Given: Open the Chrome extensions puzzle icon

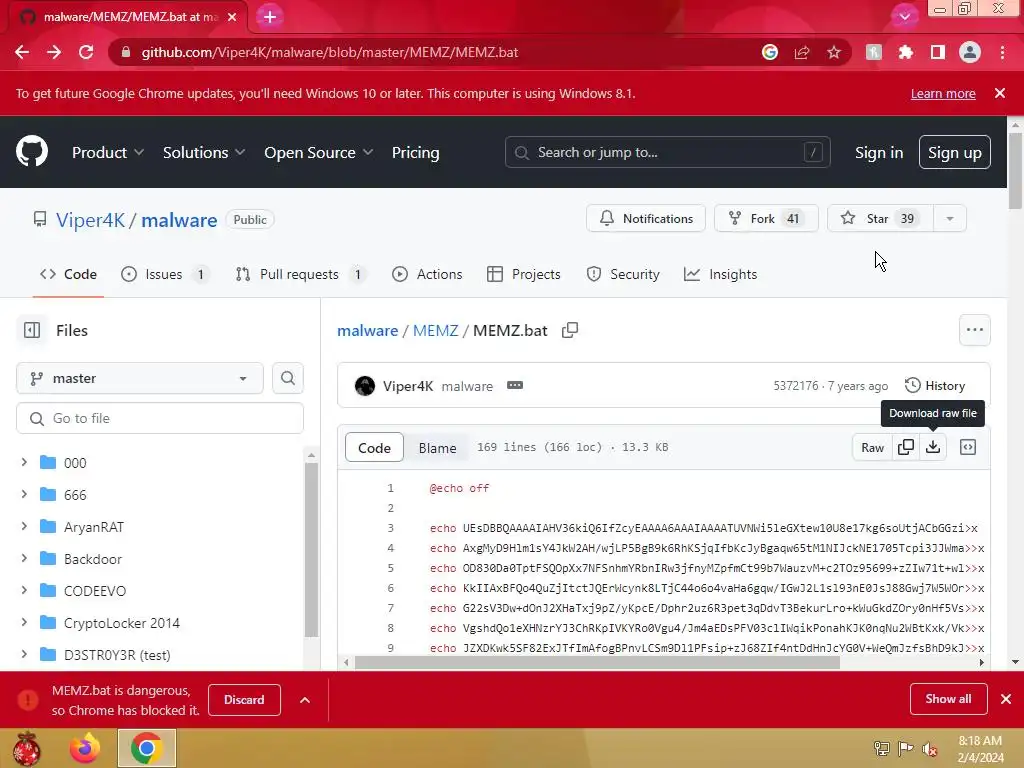Looking at the screenshot, I should pos(905,52).
